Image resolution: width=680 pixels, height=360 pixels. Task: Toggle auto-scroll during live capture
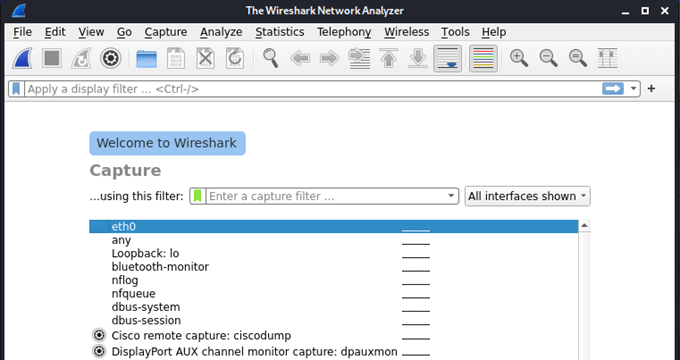448,58
